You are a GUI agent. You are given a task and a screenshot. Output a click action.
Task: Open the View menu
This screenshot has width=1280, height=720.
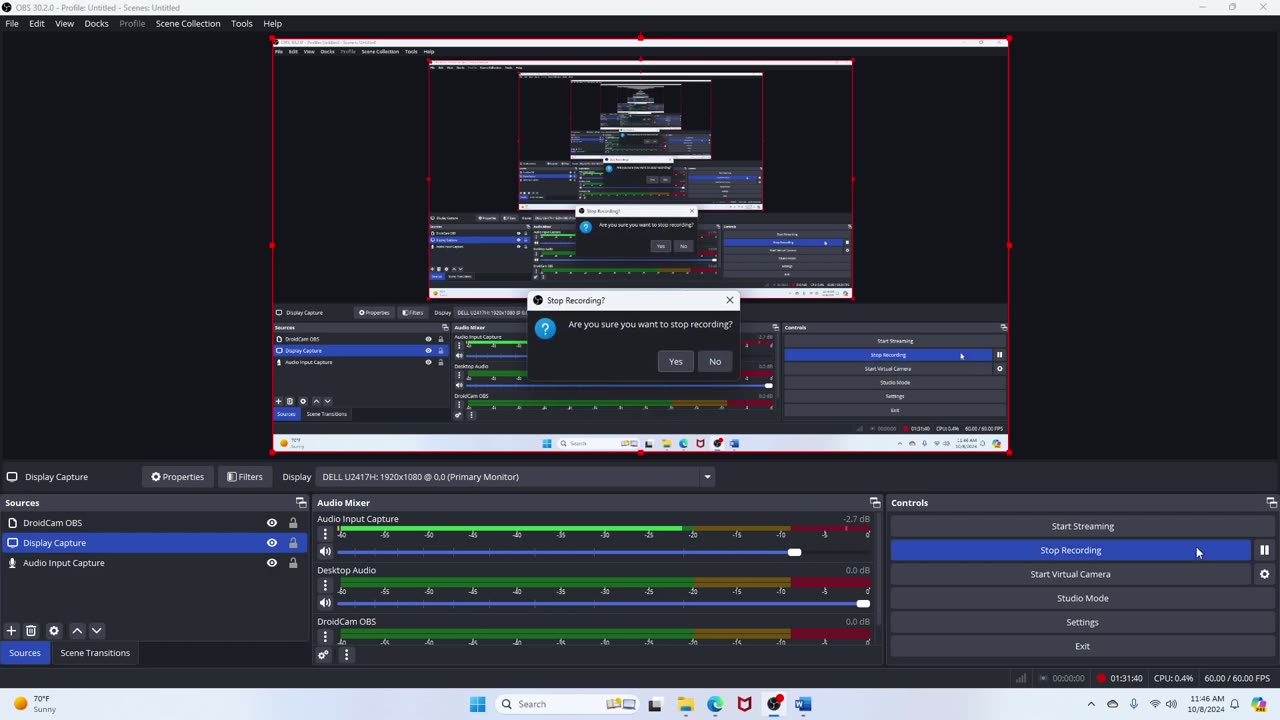point(64,23)
